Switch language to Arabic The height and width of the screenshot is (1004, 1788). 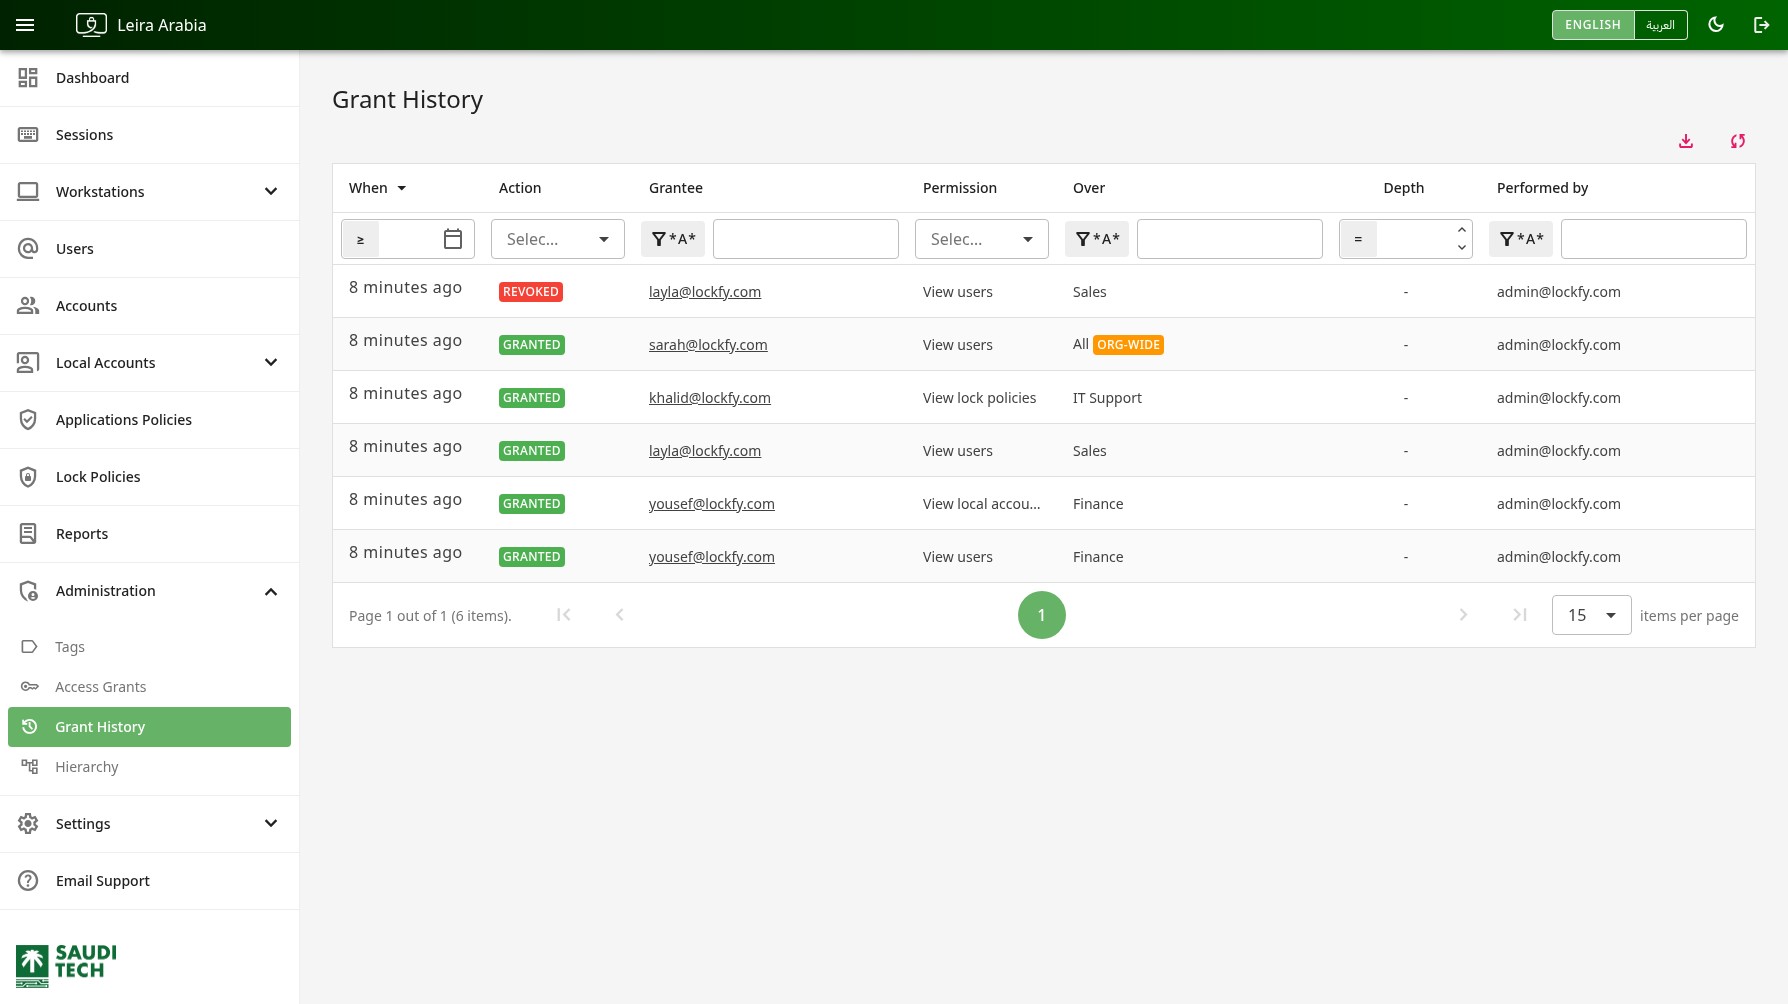coord(1660,25)
